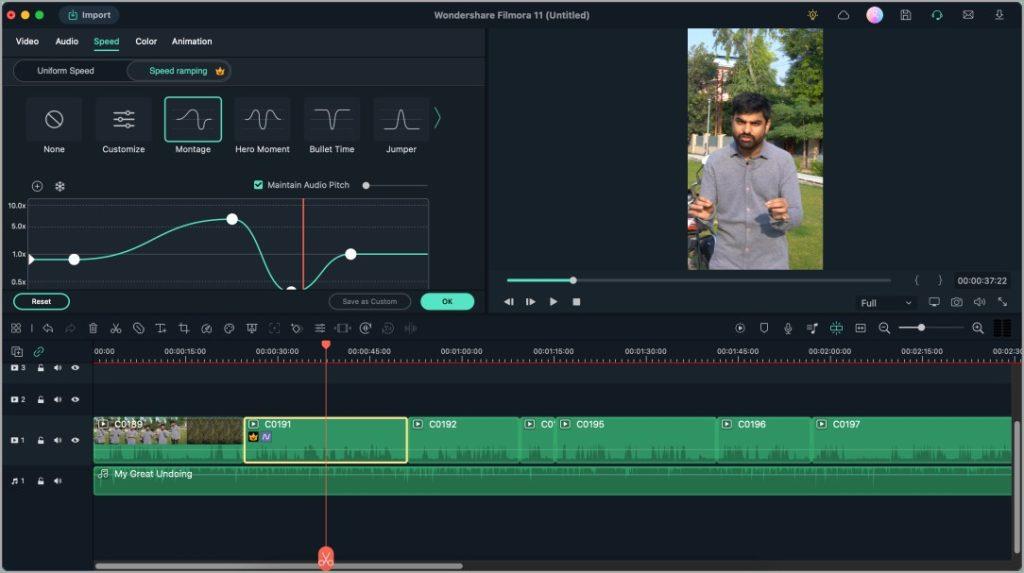Switch to the Audio tab
The width and height of the screenshot is (1024, 573).
(x=67, y=41)
